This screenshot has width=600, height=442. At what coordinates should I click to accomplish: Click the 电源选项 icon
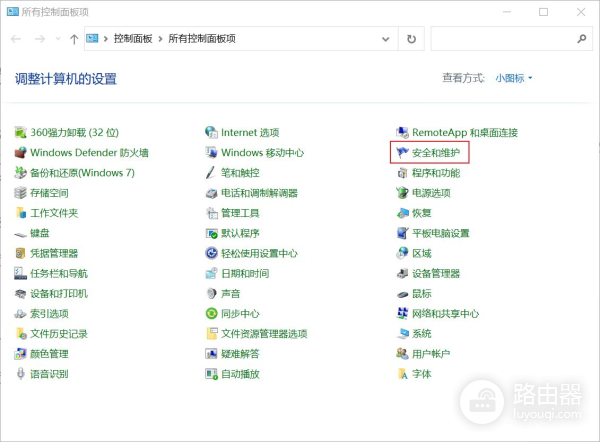tap(402, 193)
